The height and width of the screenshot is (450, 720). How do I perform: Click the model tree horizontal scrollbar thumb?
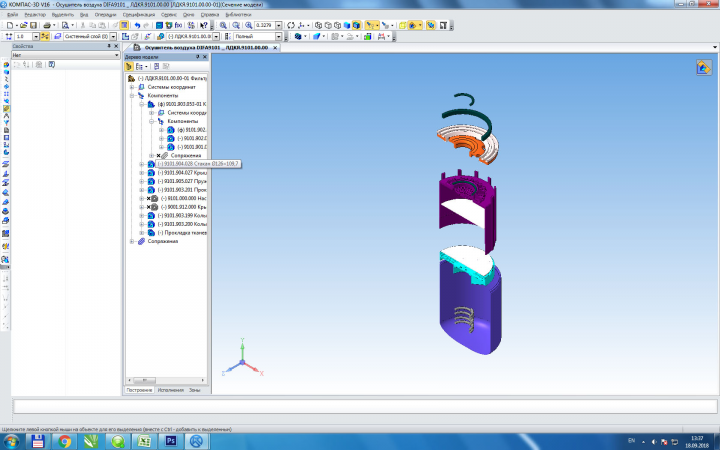point(144,380)
